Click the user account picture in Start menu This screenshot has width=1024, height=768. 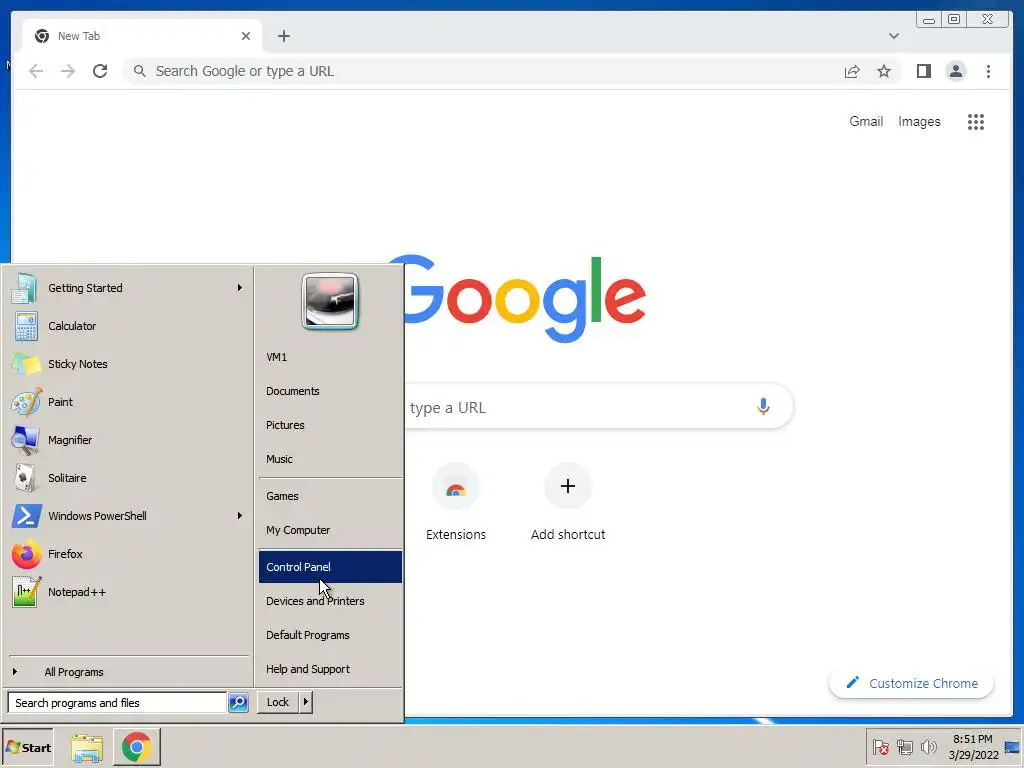tap(330, 301)
